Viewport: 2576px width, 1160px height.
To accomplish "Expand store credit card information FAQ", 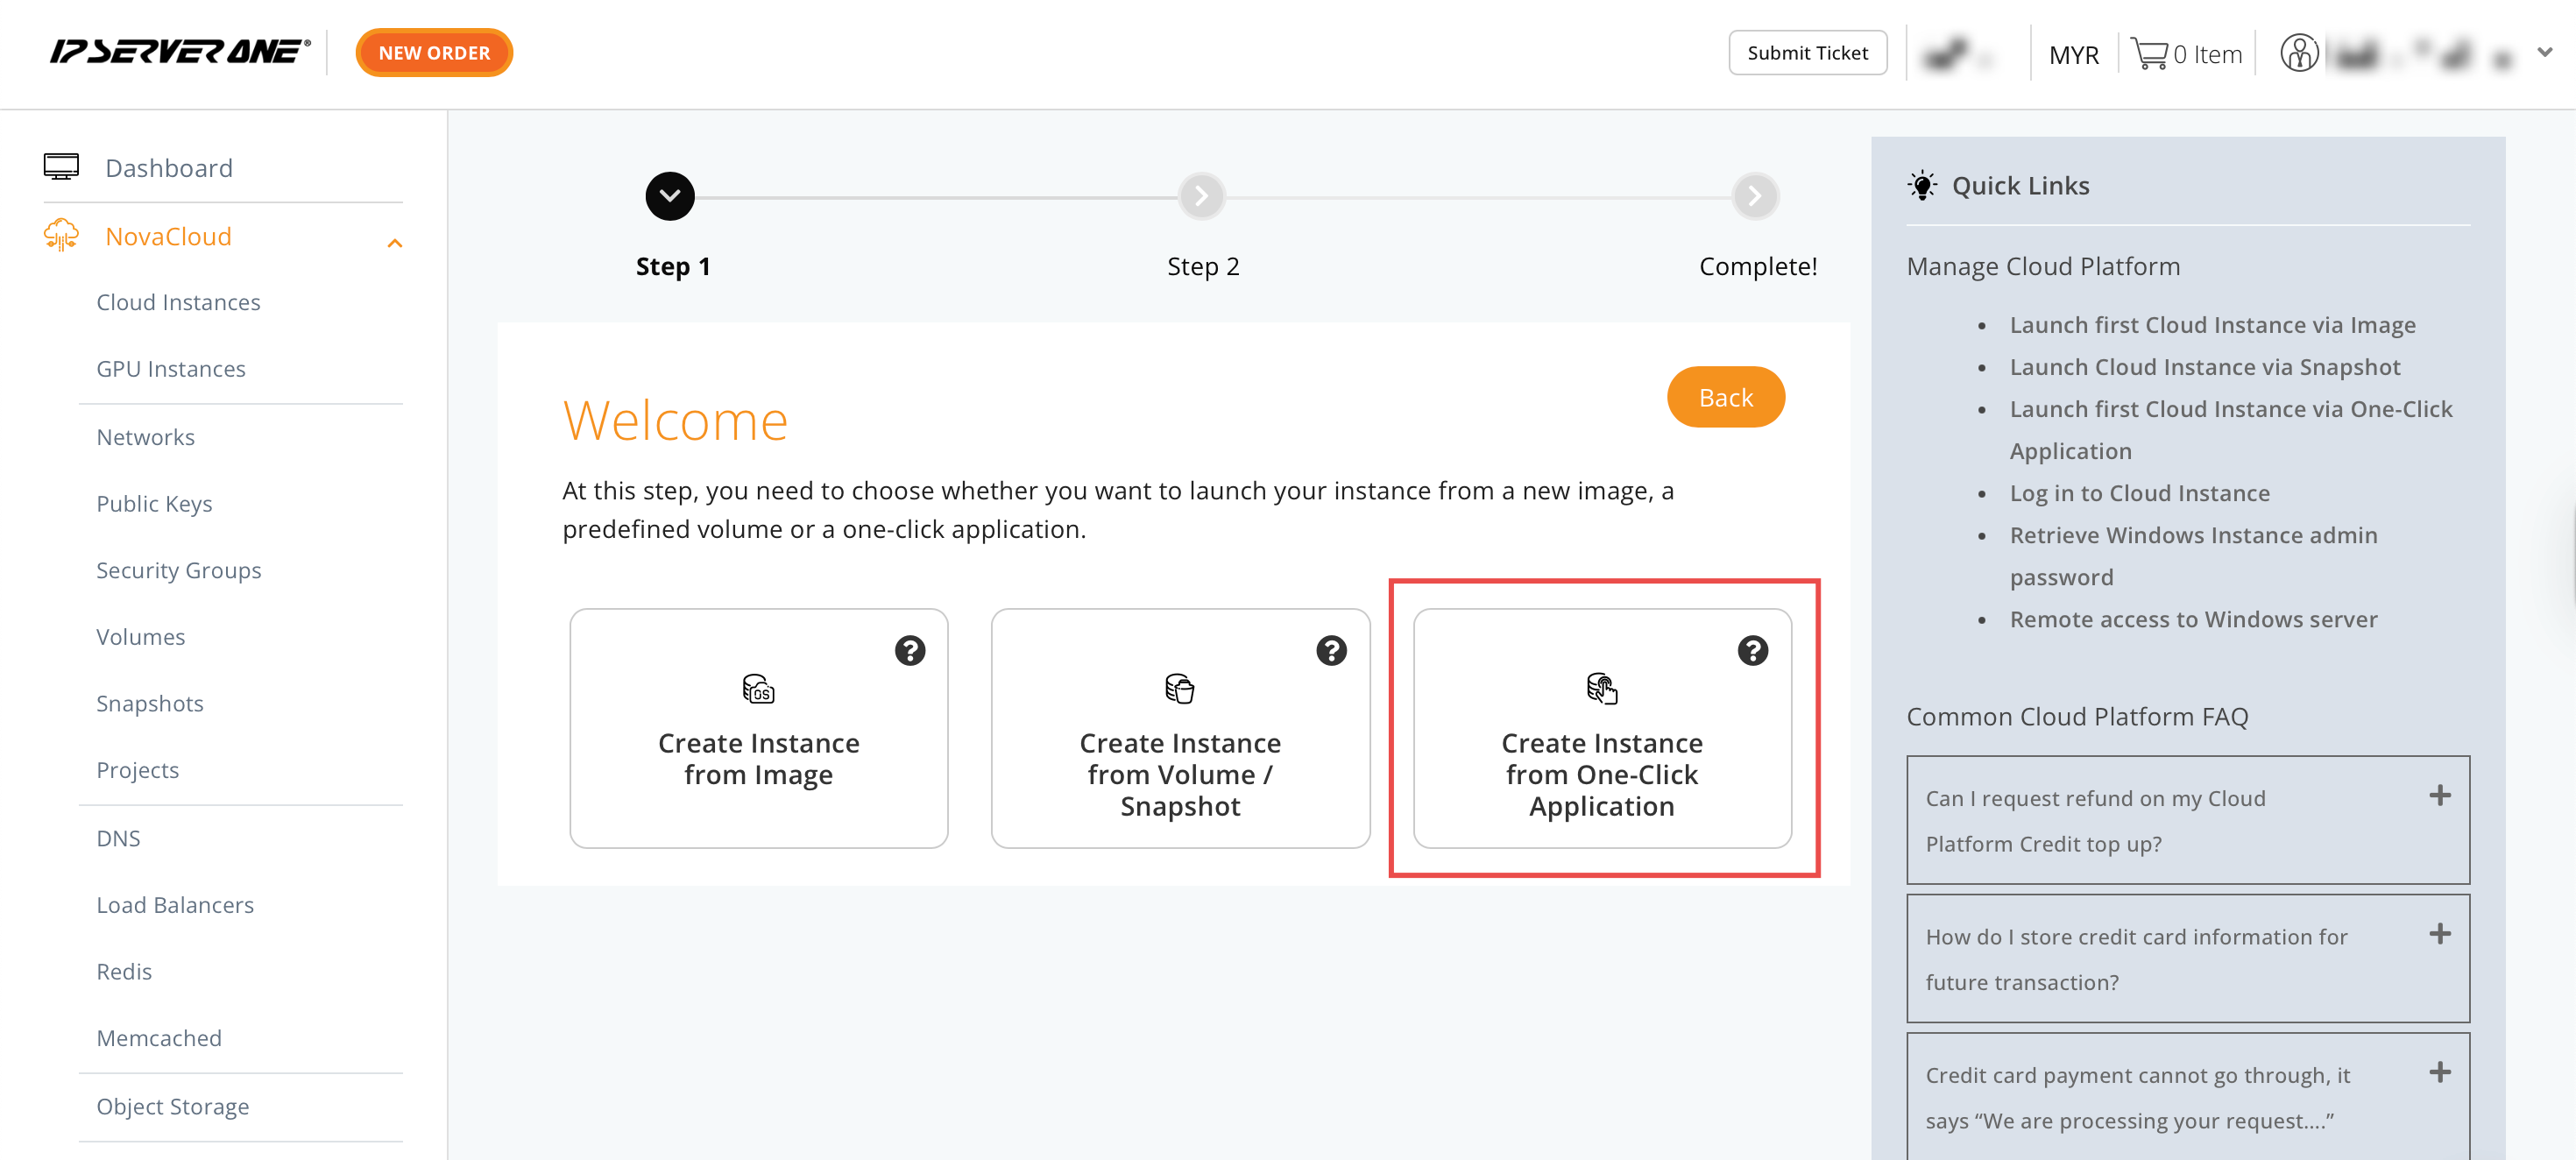I will click(x=2188, y=959).
